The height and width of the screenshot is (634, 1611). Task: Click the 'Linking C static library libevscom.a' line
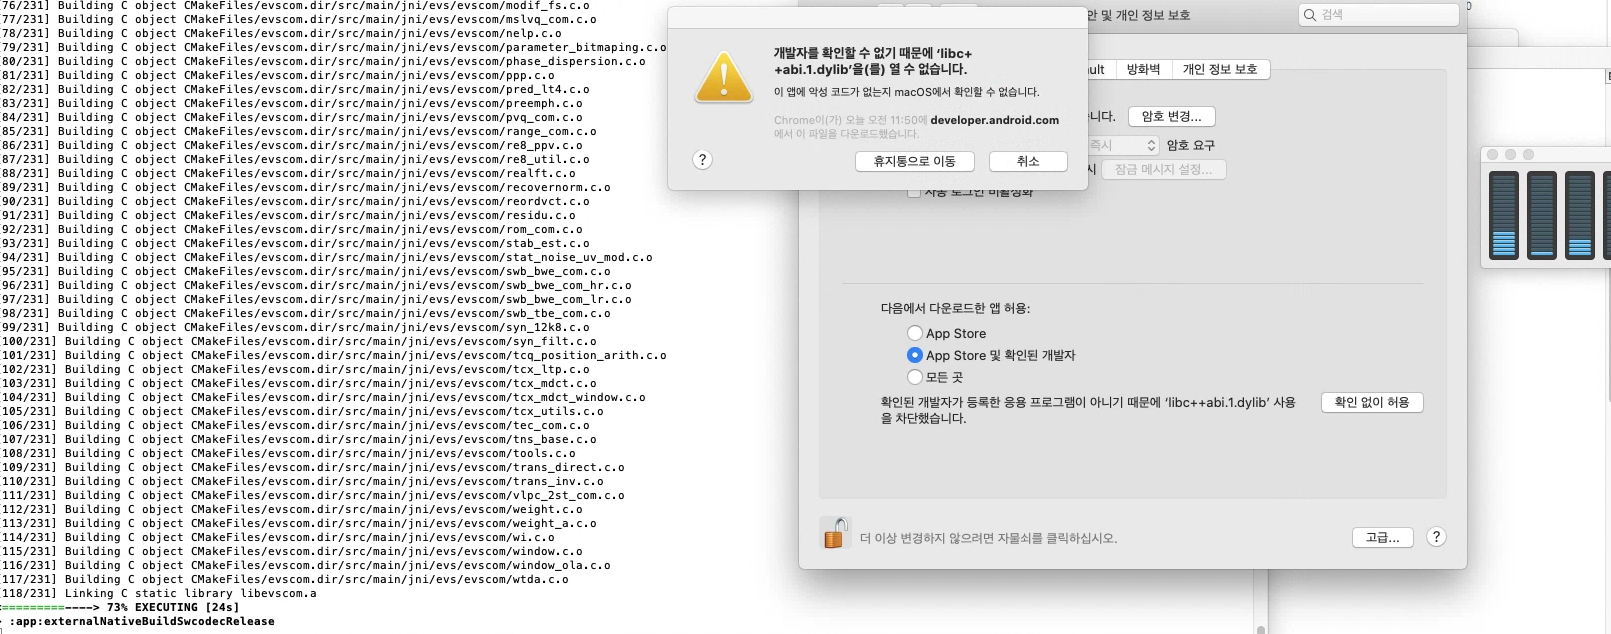pyautogui.click(x=159, y=593)
